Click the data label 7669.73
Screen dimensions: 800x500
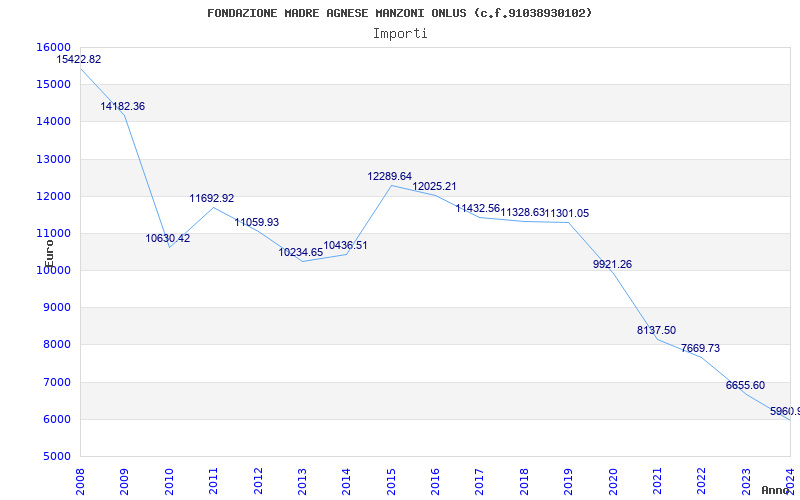(701, 348)
